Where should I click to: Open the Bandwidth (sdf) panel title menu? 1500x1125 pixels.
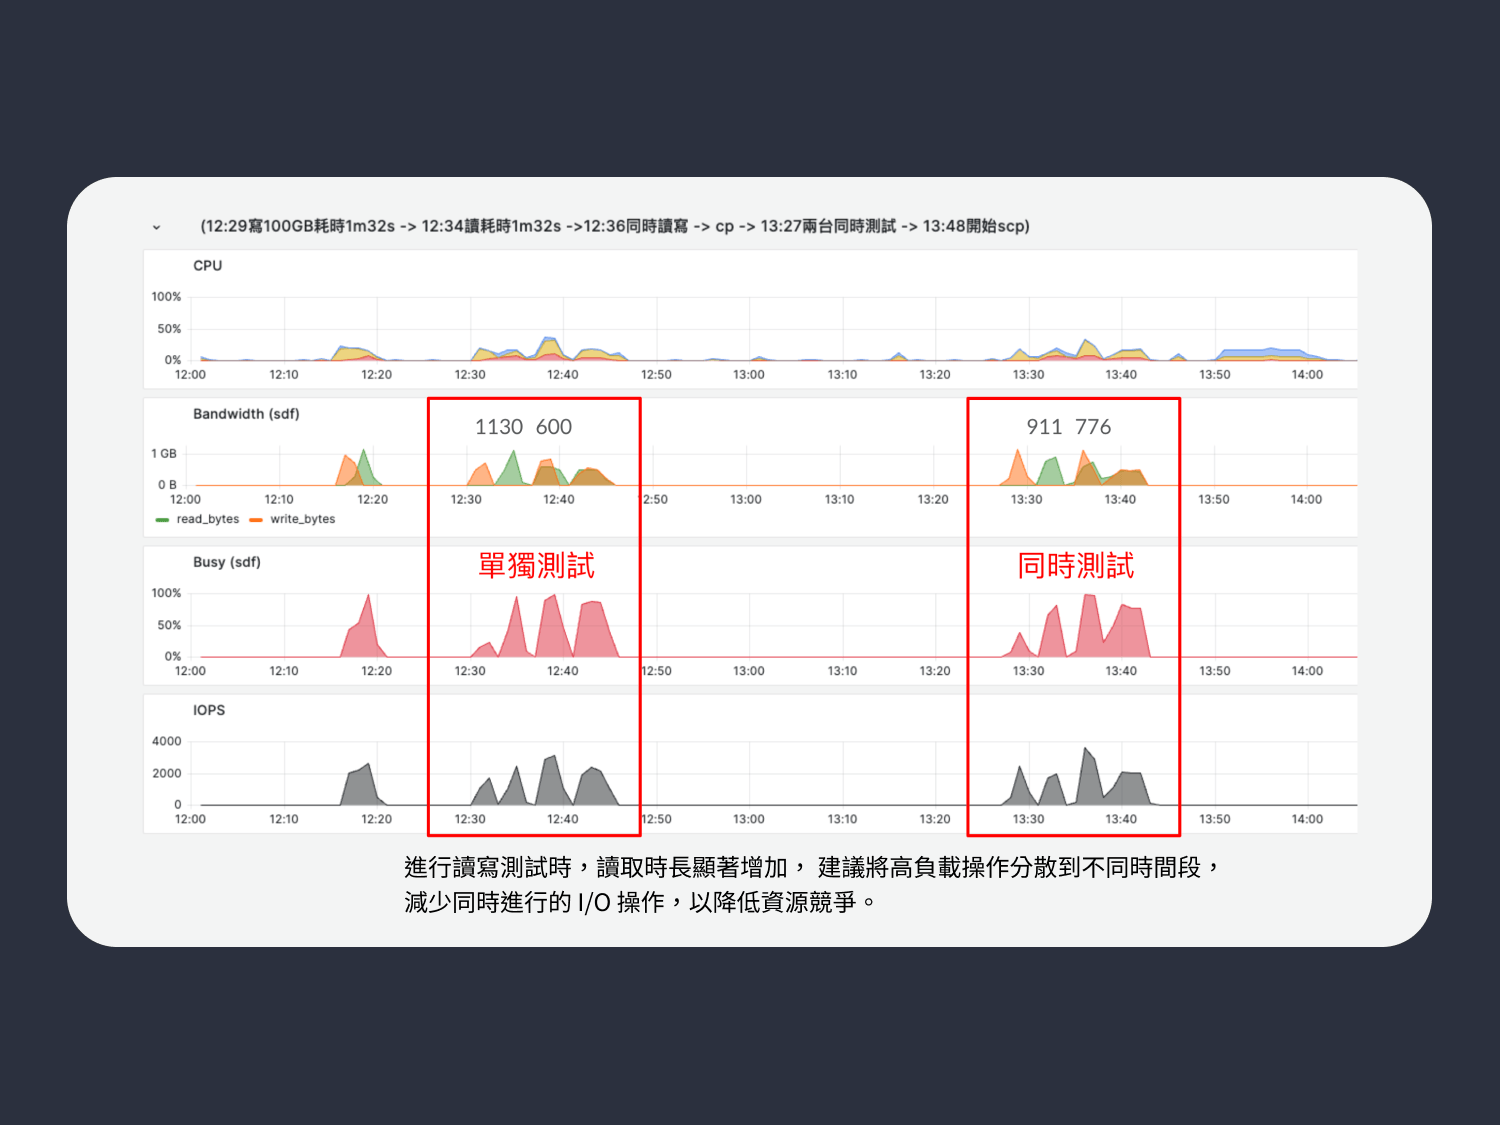pos(246,414)
